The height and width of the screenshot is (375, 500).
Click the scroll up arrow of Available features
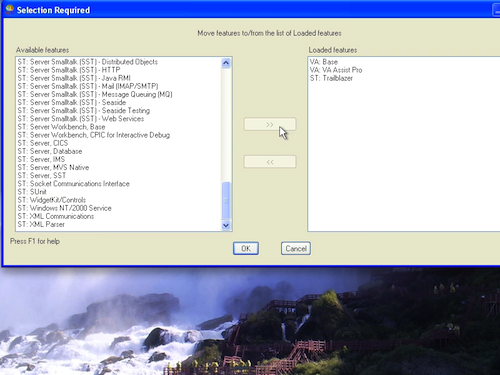click(226, 63)
